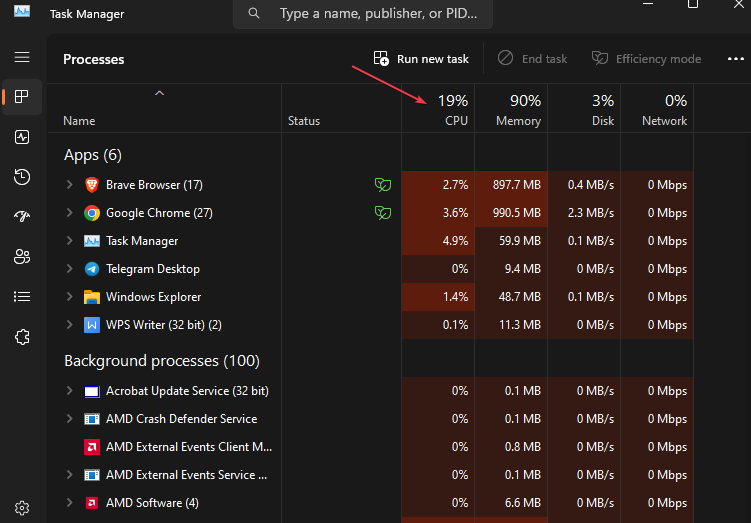The width and height of the screenshot is (751, 523).
Task: Open Task Manager settings gear
Action: [x=22, y=508]
